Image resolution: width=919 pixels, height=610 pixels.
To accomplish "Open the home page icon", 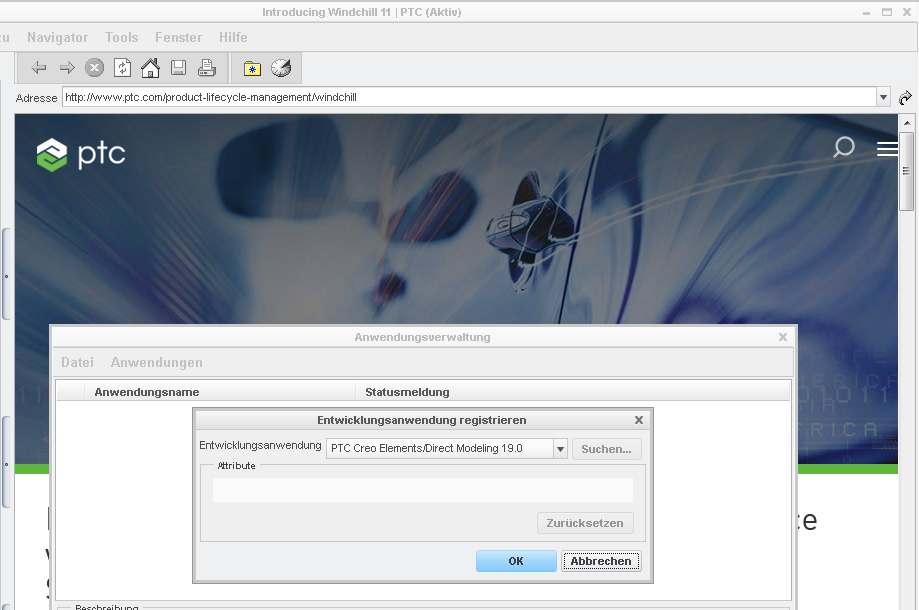I will (150, 68).
